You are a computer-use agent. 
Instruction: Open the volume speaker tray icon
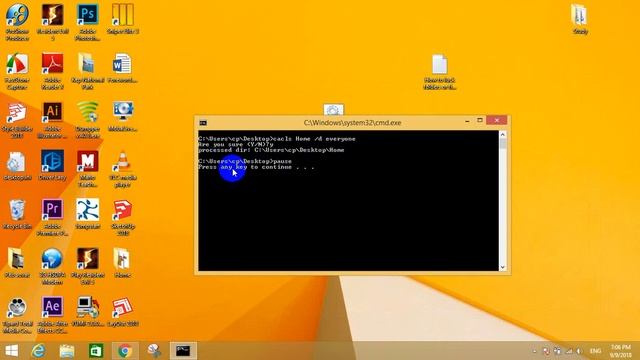click(579, 351)
